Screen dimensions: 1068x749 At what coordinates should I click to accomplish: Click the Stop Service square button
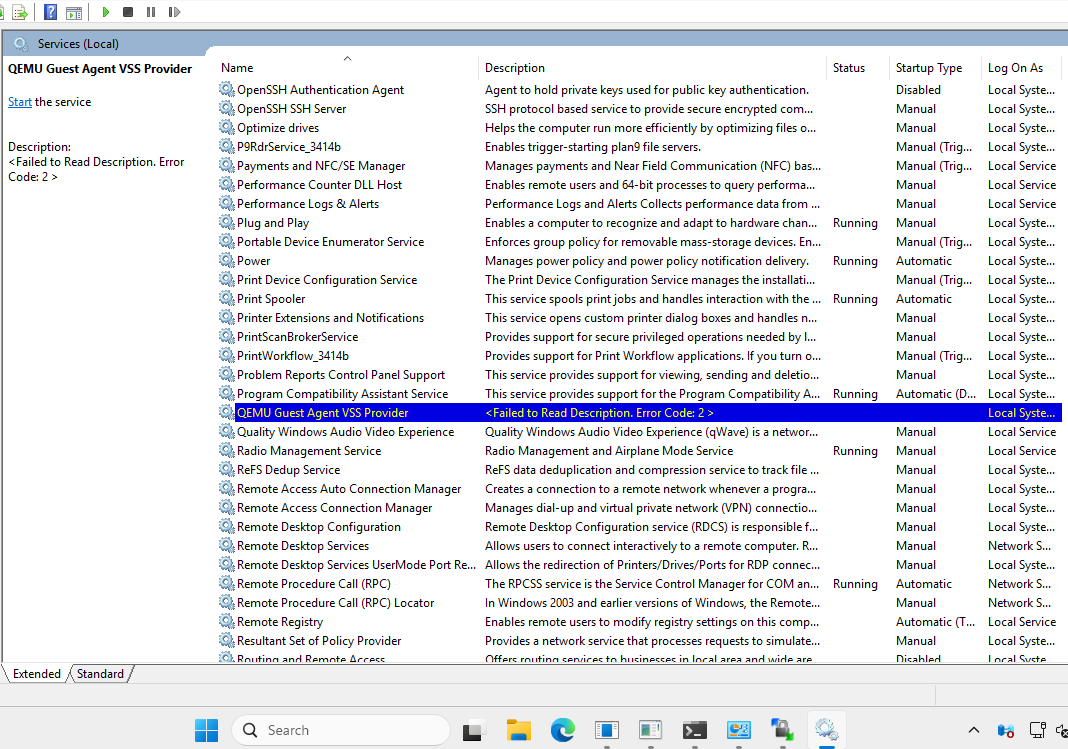click(x=127, y=12)
